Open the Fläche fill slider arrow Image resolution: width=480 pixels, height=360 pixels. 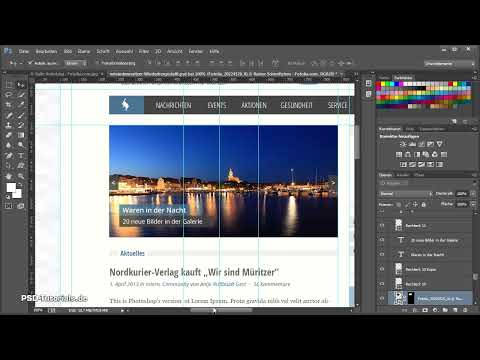point(473,204)
